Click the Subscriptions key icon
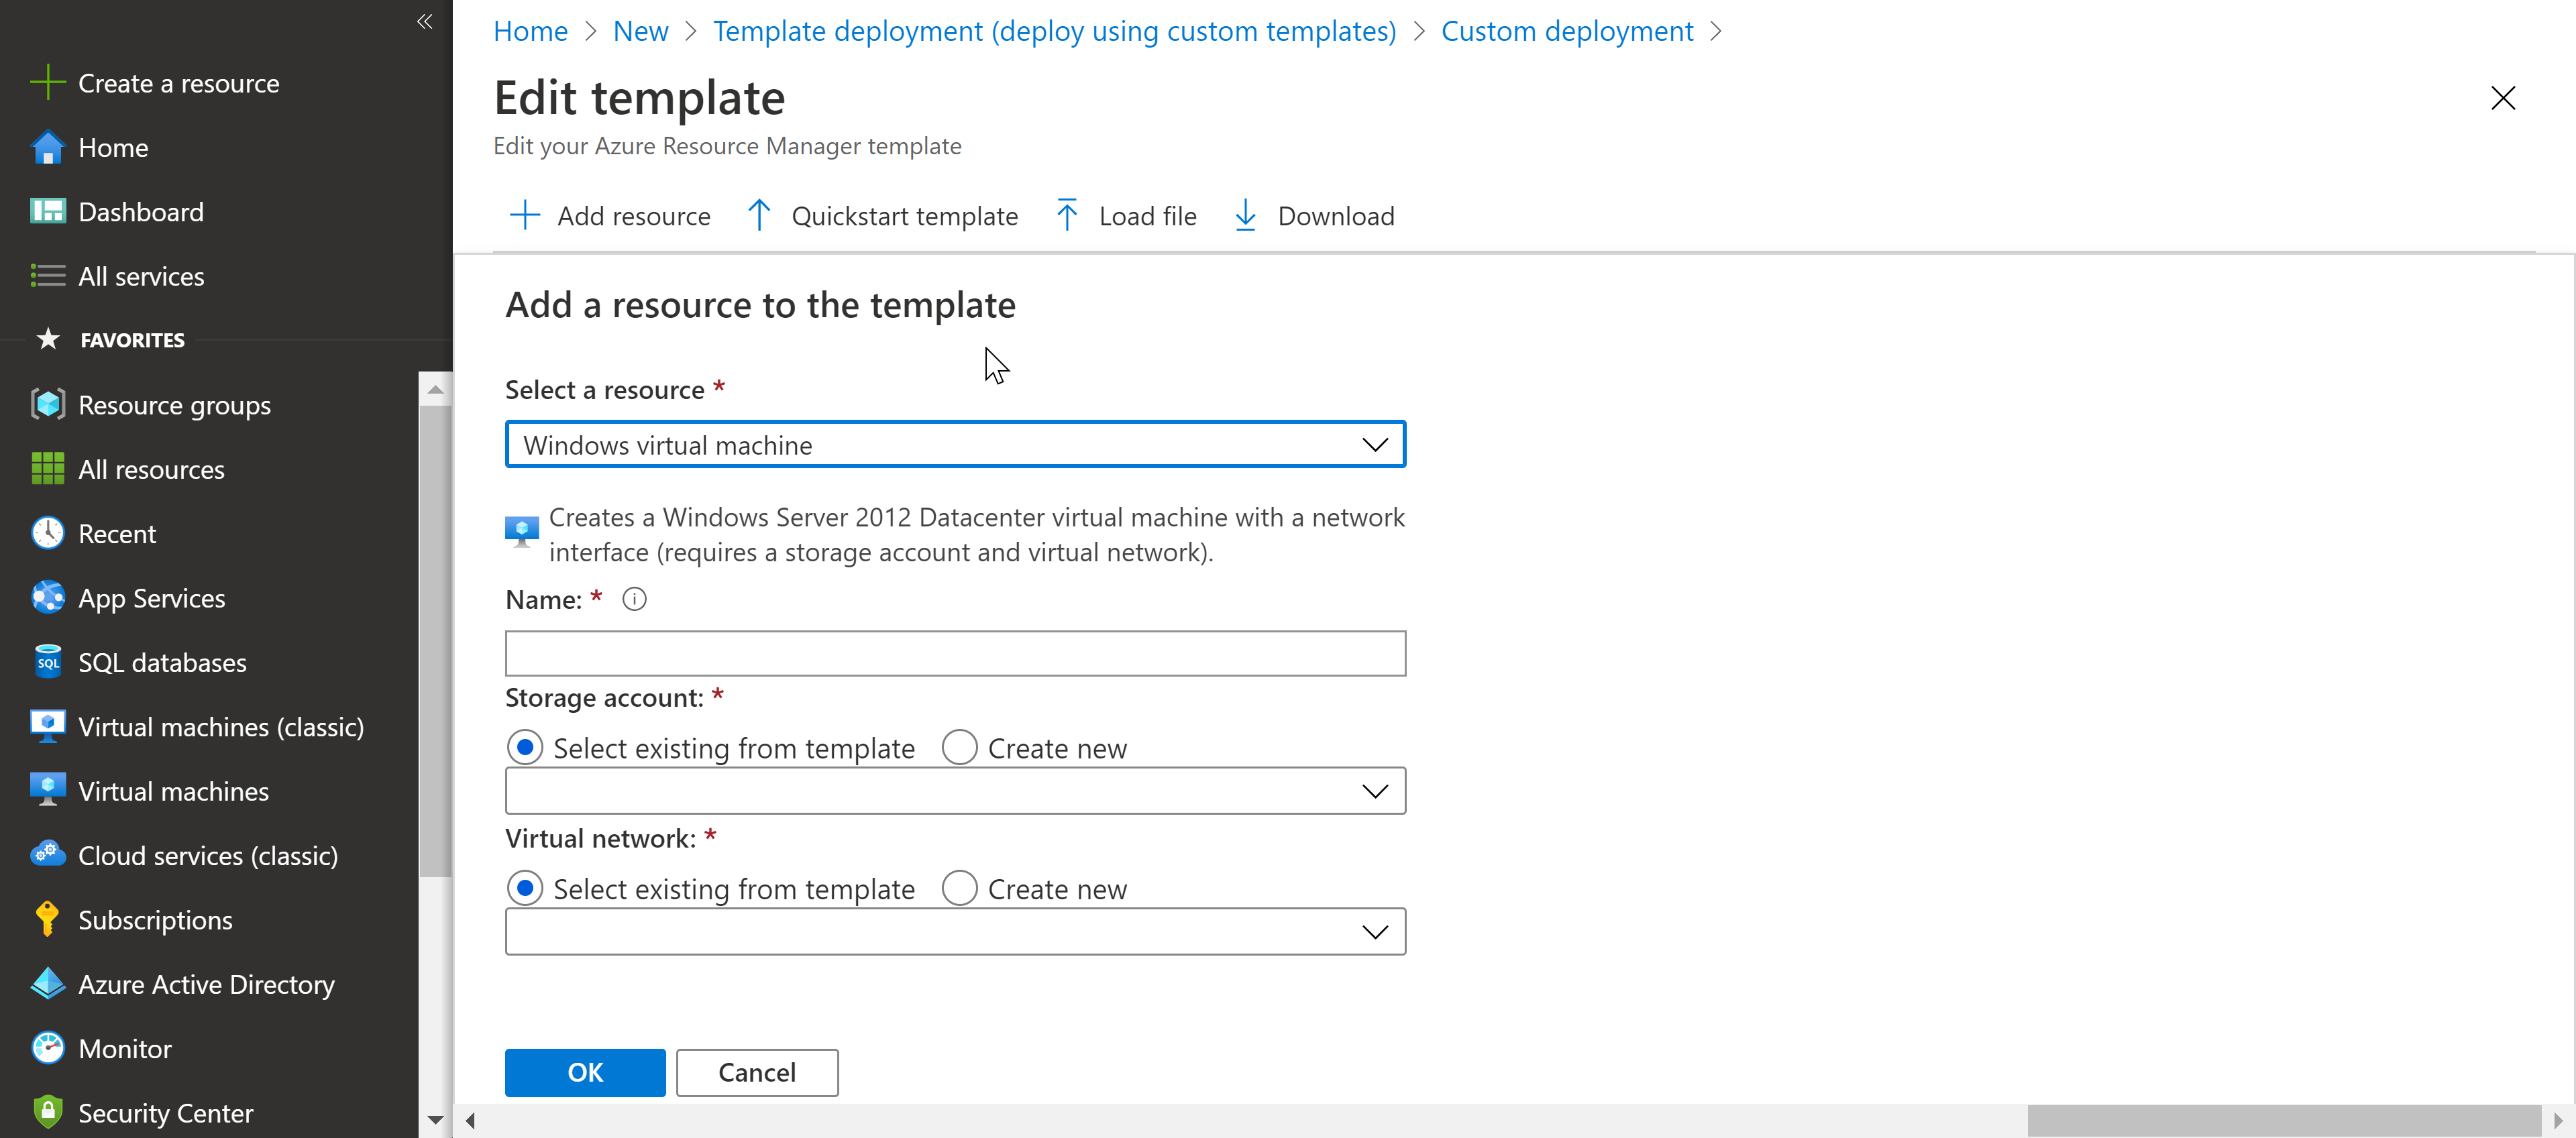 [x=47, y=919]
